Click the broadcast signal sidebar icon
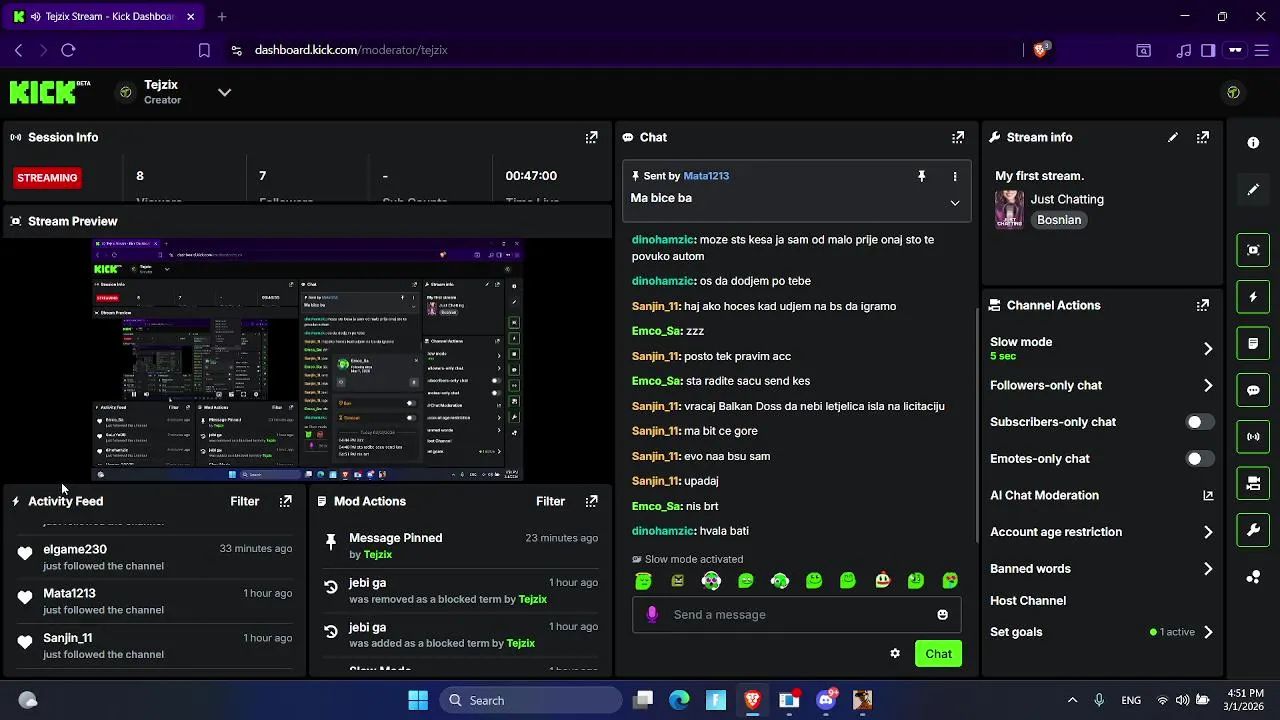 point(1253,437)
